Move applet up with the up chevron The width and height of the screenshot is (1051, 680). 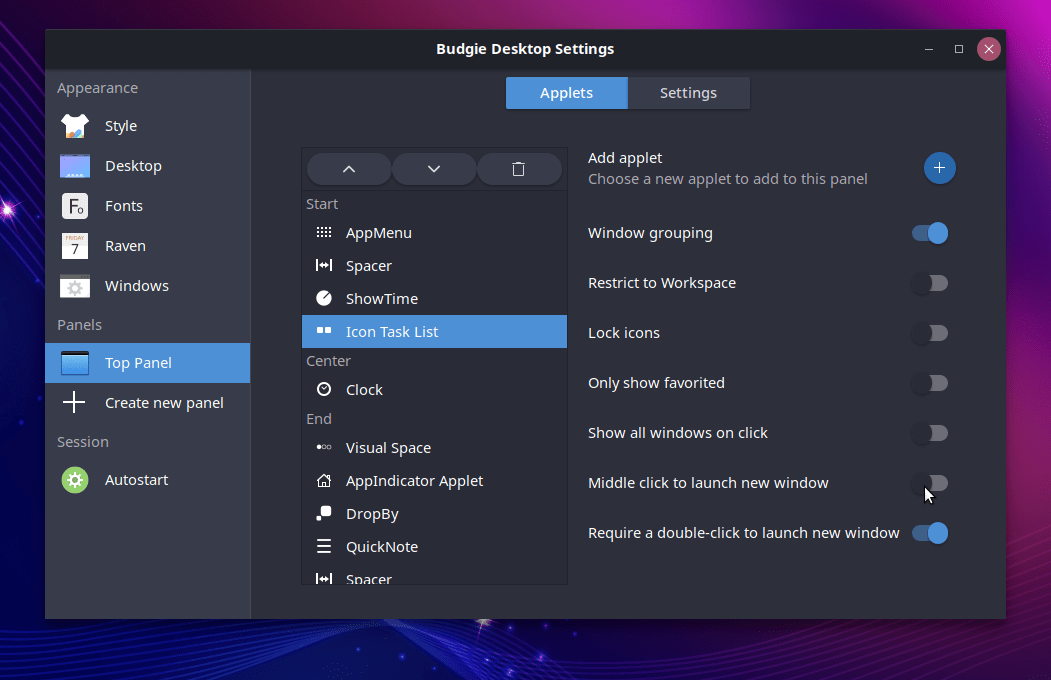[349, 169]
